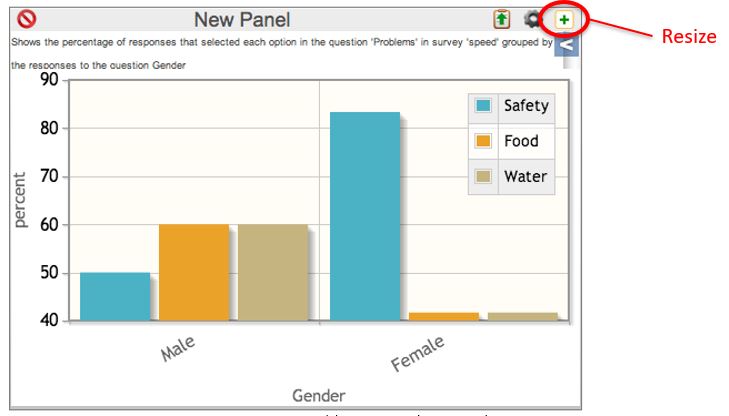729x416 pixels.
Task: Click the Female axis label
Action: (417, 353)
